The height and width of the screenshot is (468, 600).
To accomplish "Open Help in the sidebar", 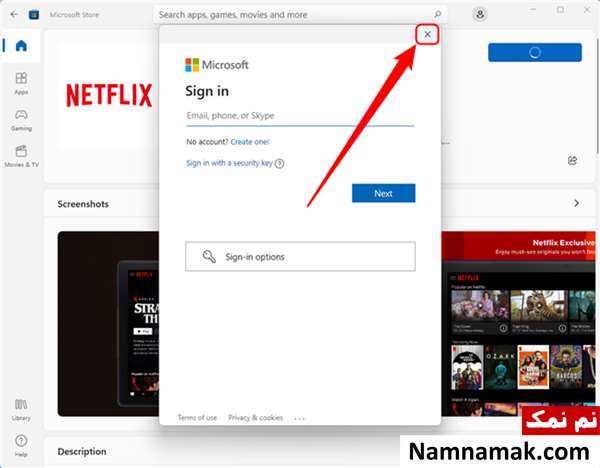I will [21, 445].
